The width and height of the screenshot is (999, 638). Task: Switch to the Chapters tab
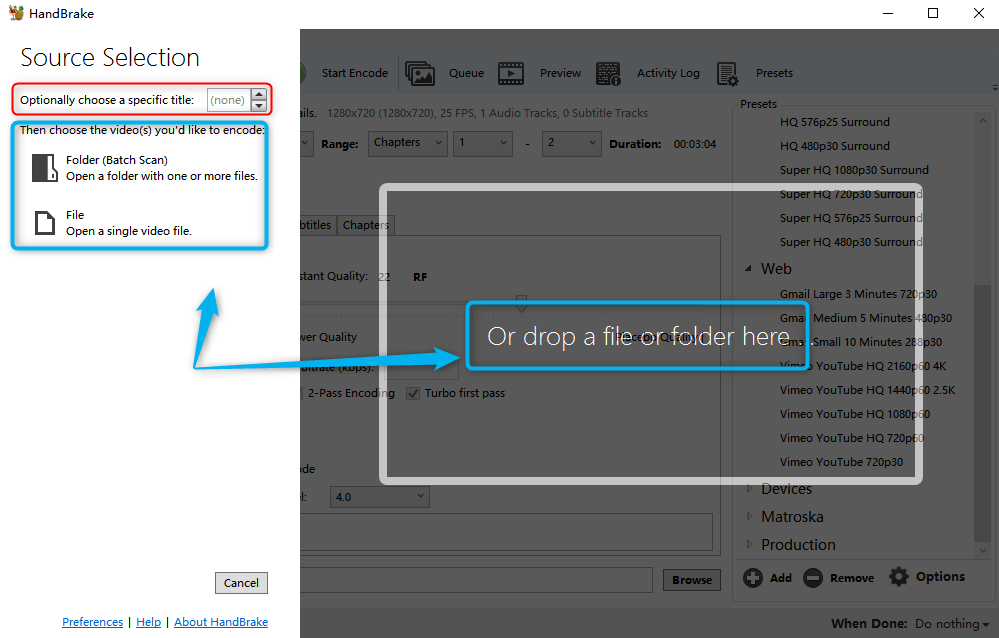point(366,225)
